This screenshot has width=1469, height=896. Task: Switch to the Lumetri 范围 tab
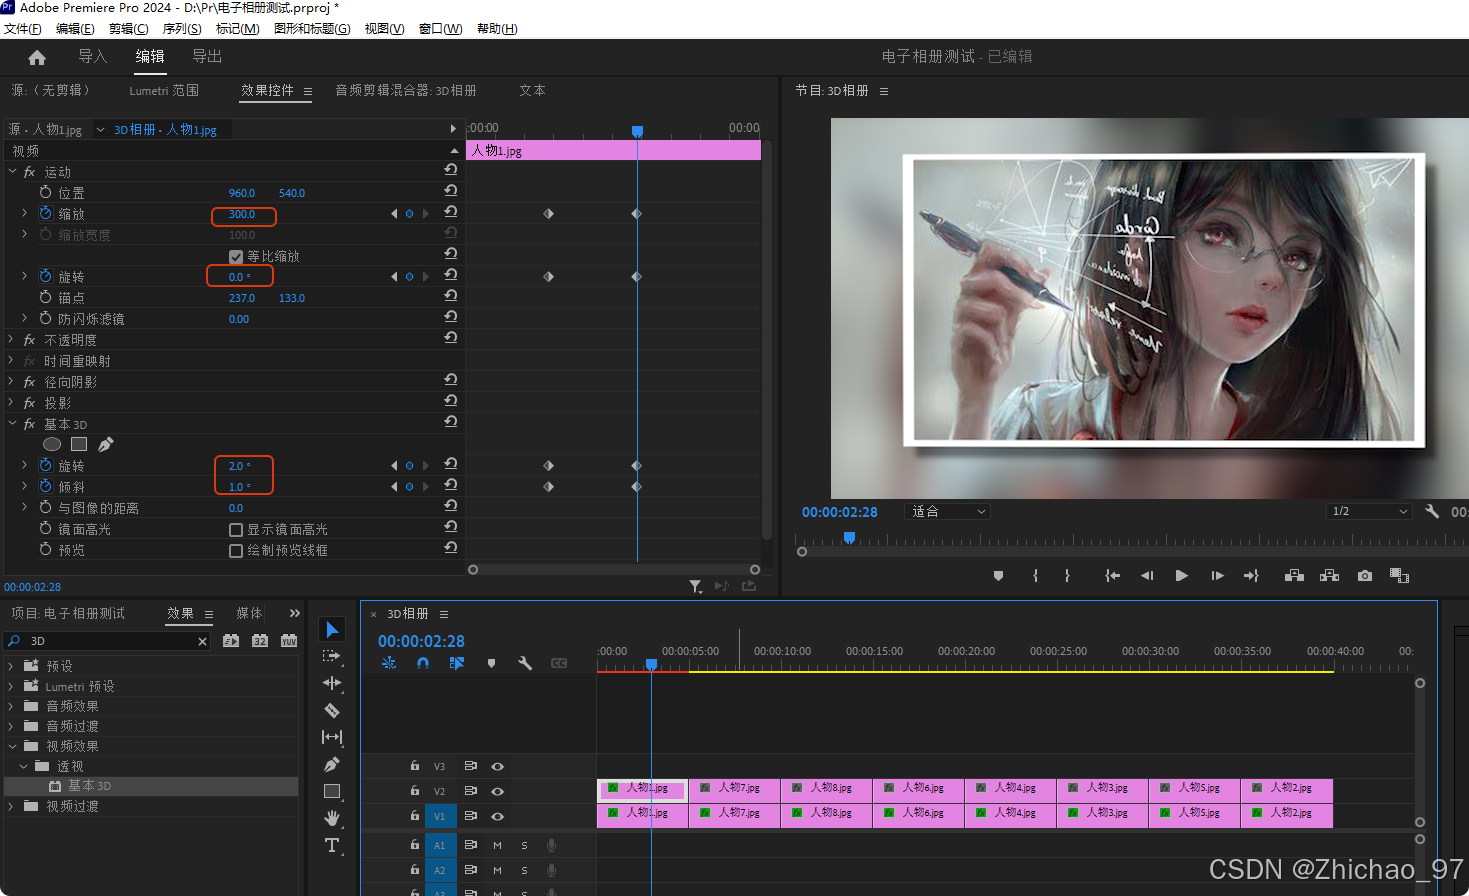[164, 91]
